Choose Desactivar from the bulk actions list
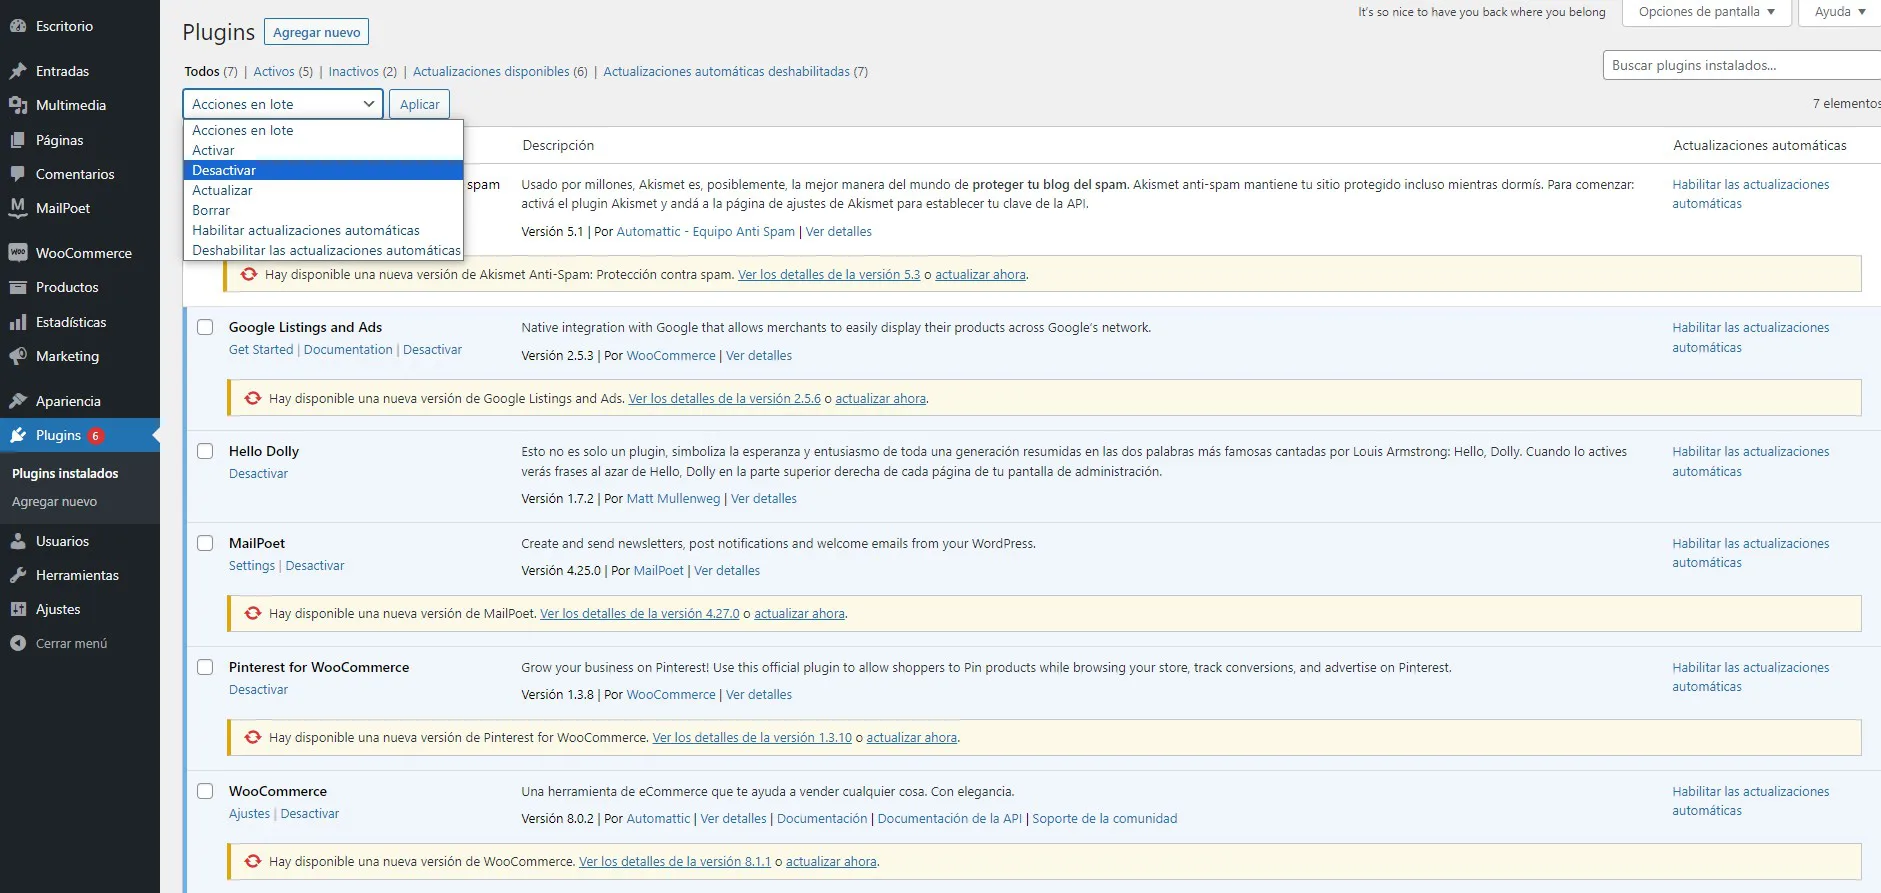Viewport: 1881px width, 893px height. click(224, 170)
